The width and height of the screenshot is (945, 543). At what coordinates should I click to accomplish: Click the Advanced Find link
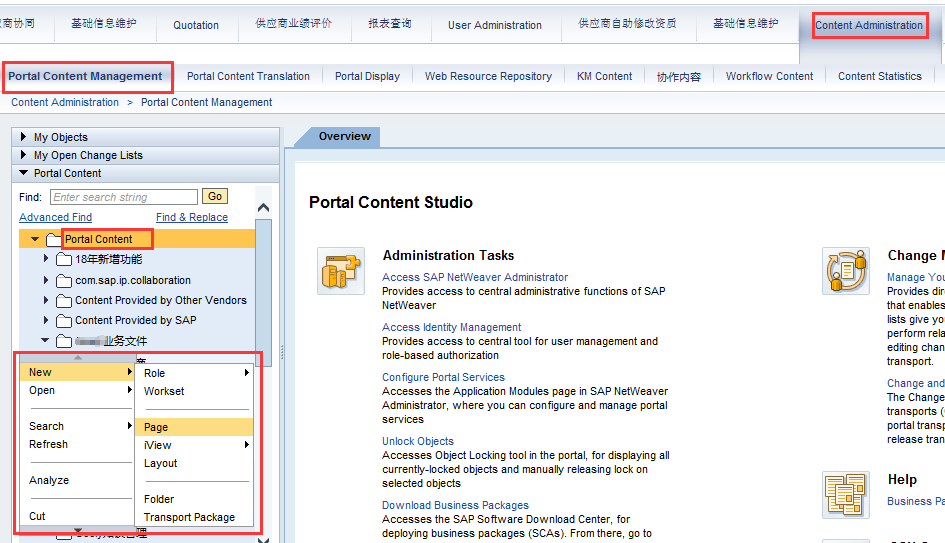click(55, 218)
